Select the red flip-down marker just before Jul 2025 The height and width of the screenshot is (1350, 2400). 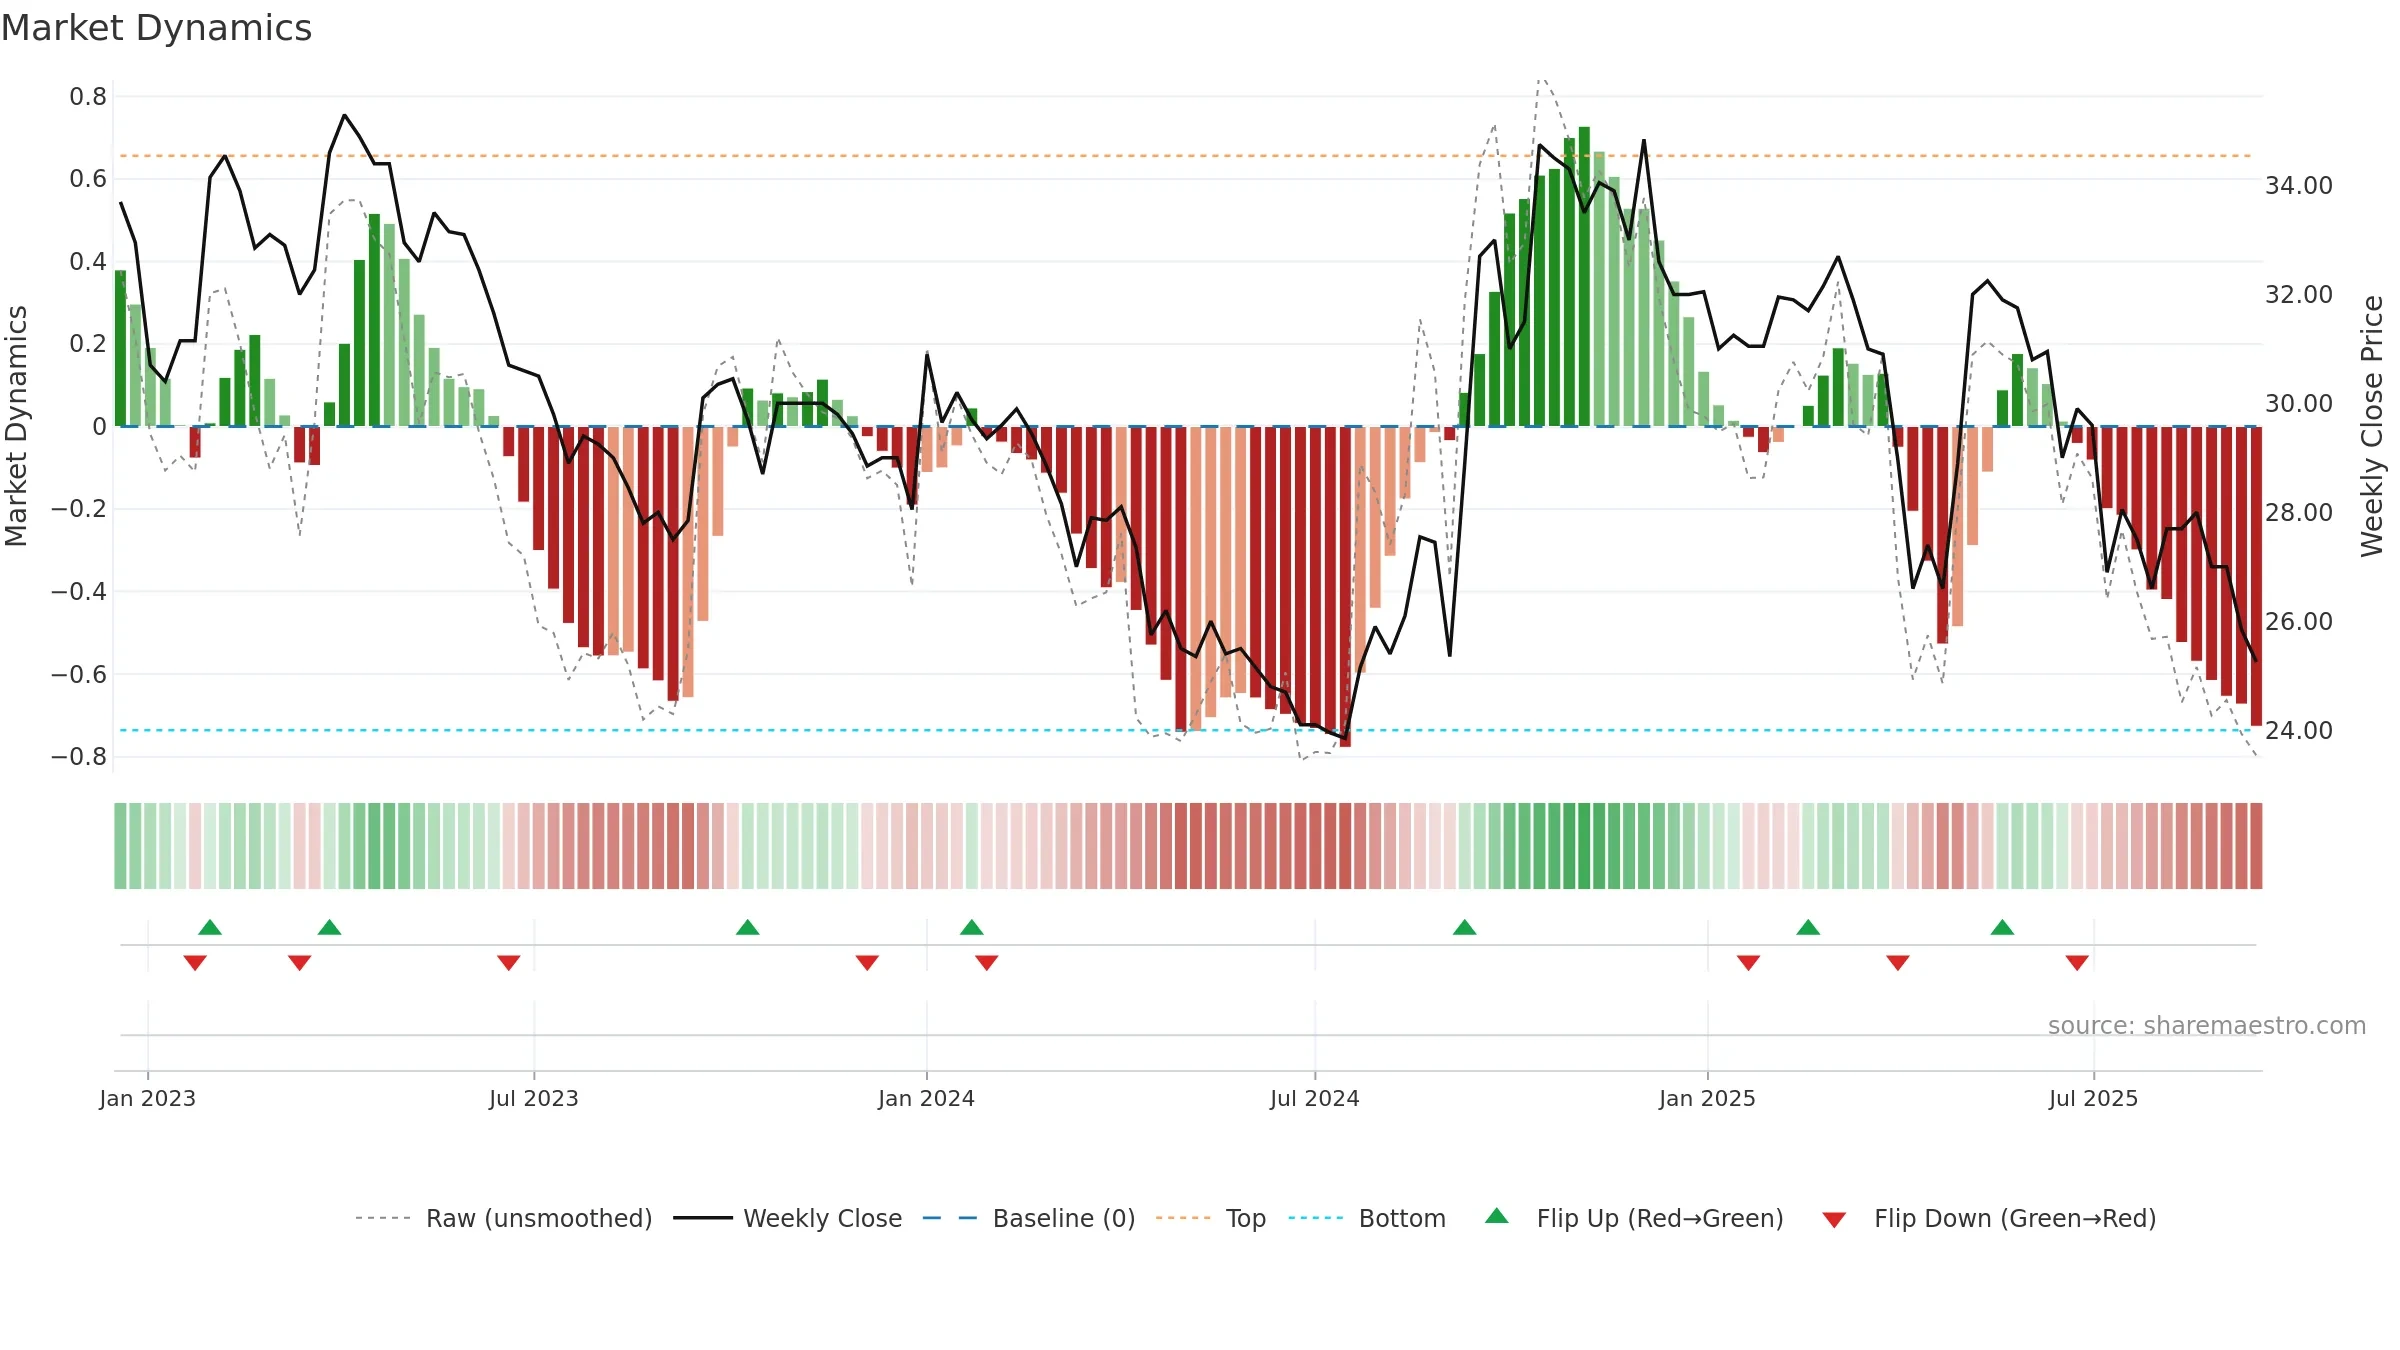tap(2077, 963)
